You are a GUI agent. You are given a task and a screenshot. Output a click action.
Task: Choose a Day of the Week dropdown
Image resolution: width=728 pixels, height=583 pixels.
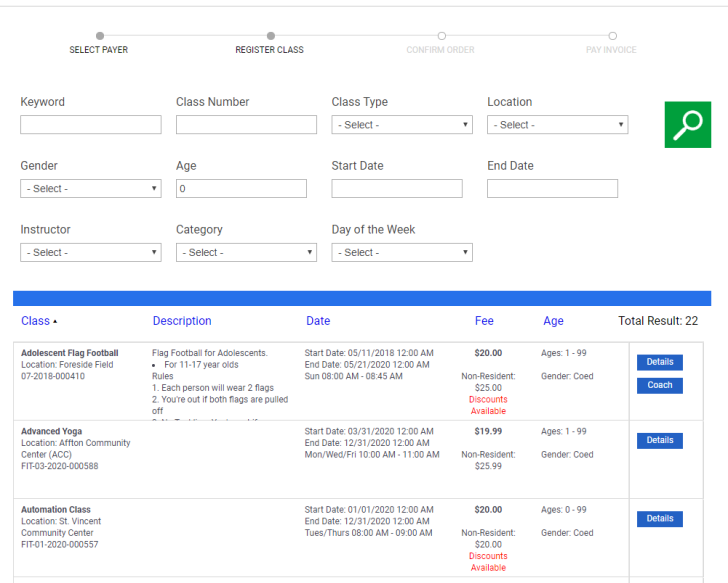click(x=401, y=253)
